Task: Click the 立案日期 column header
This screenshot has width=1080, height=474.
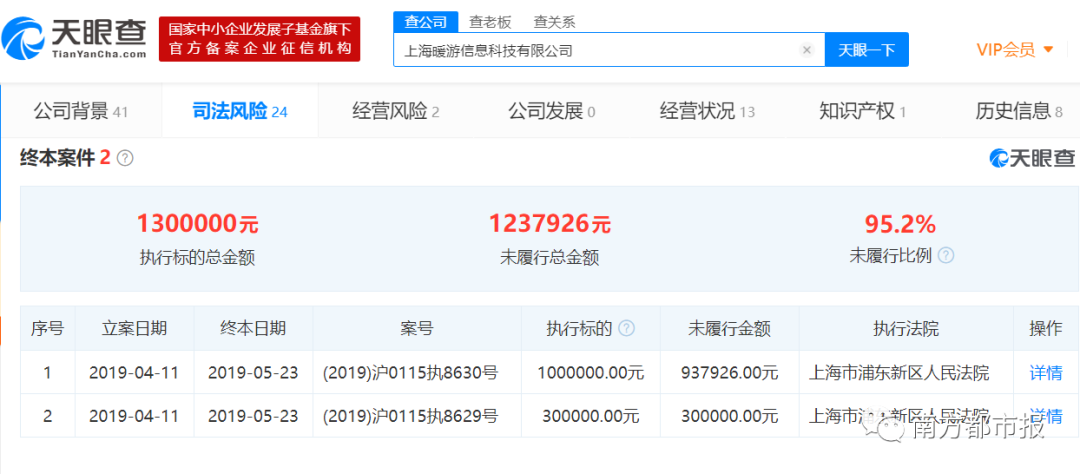Action: 134,329
